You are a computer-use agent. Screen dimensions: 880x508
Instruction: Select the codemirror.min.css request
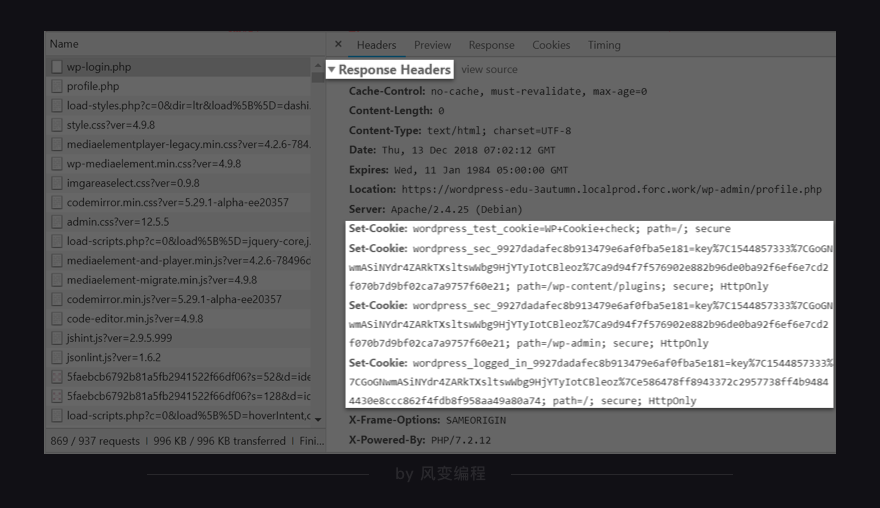(x=178, y=203)
